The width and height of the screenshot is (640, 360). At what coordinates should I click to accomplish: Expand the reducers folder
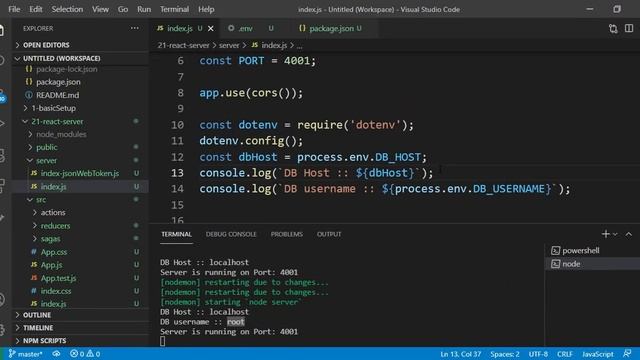coord(55,226)
